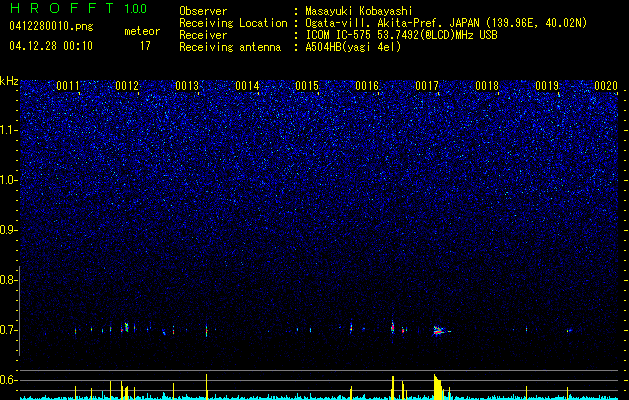Click the 0020 time marker
Viewport: 629px width, 400px height.
click(x=606, y=86)
